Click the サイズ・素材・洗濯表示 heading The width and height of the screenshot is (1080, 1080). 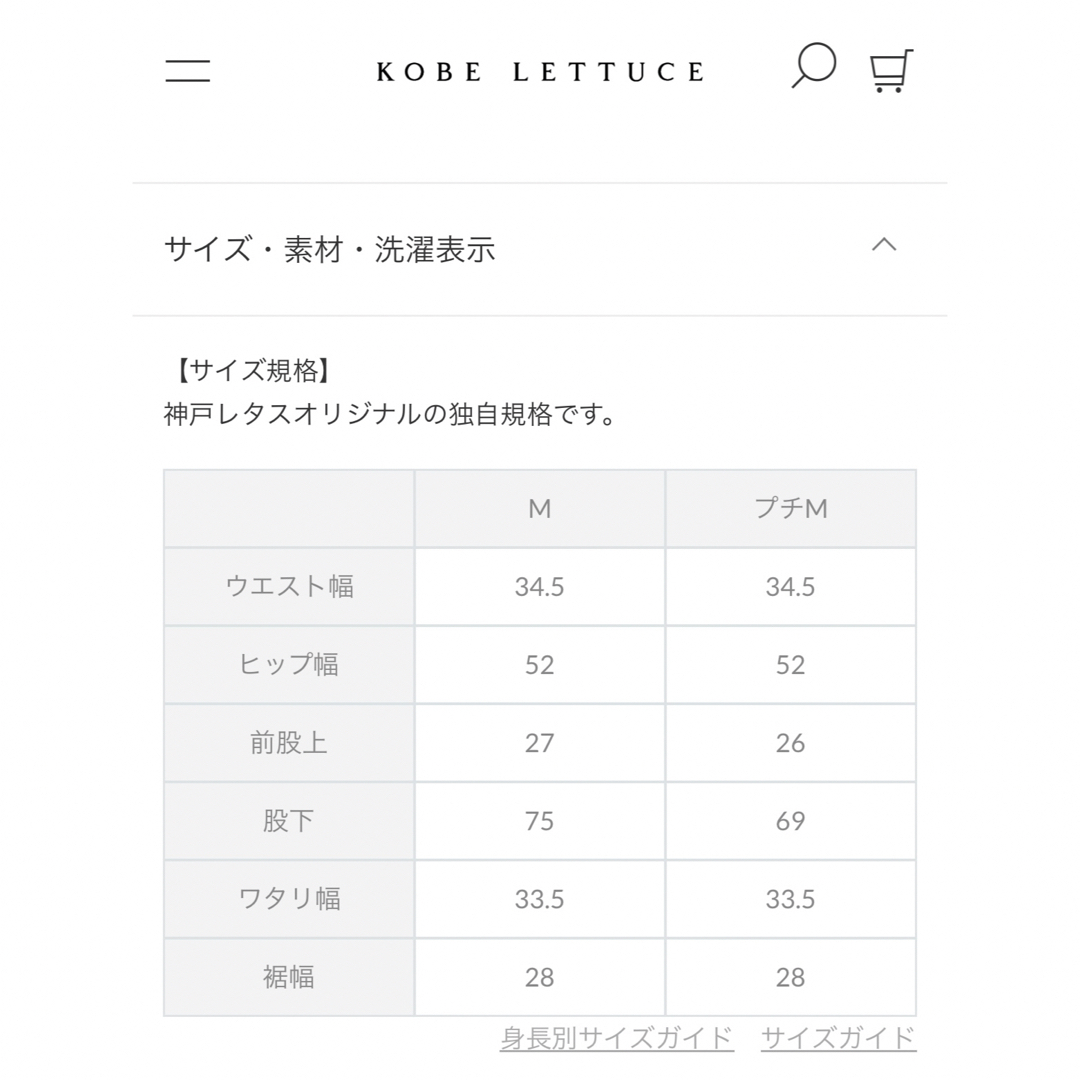(x=329, y=249)
